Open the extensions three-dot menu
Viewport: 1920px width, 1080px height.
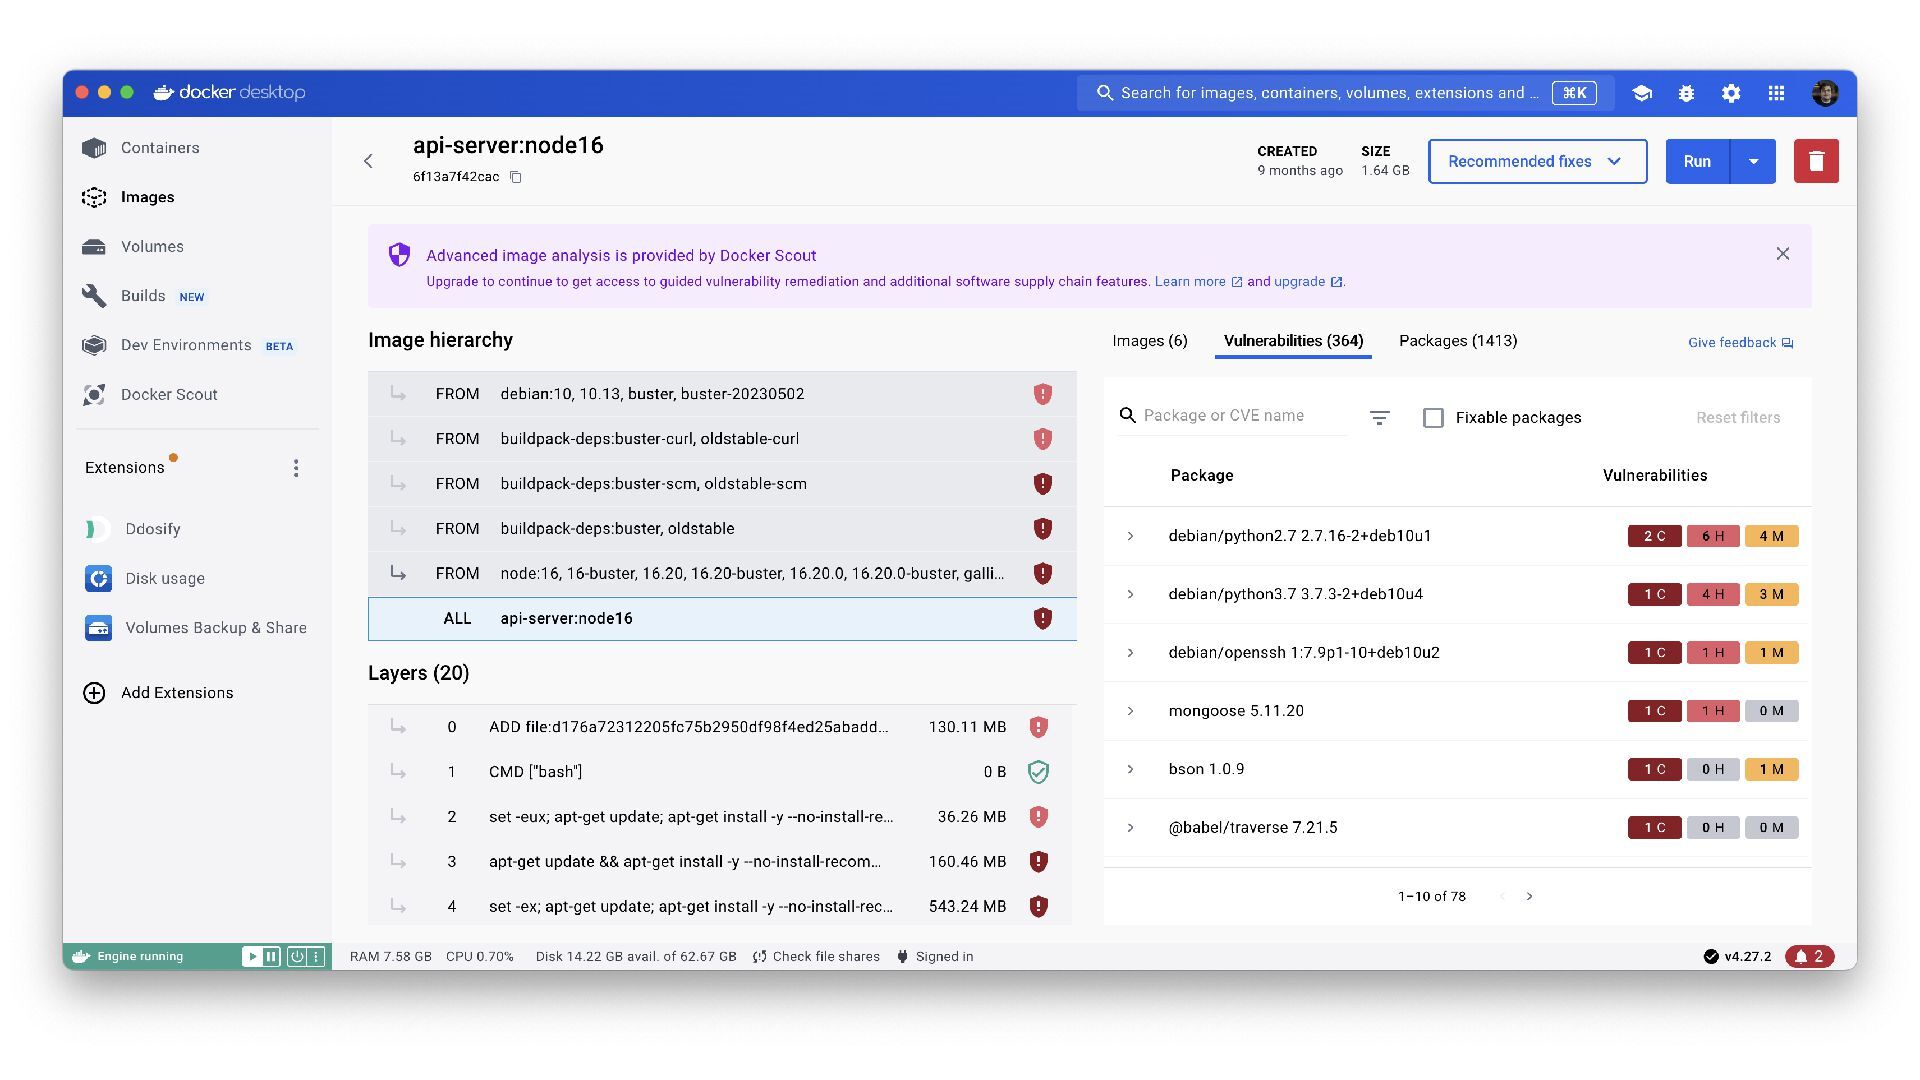[x=296, y=468]
